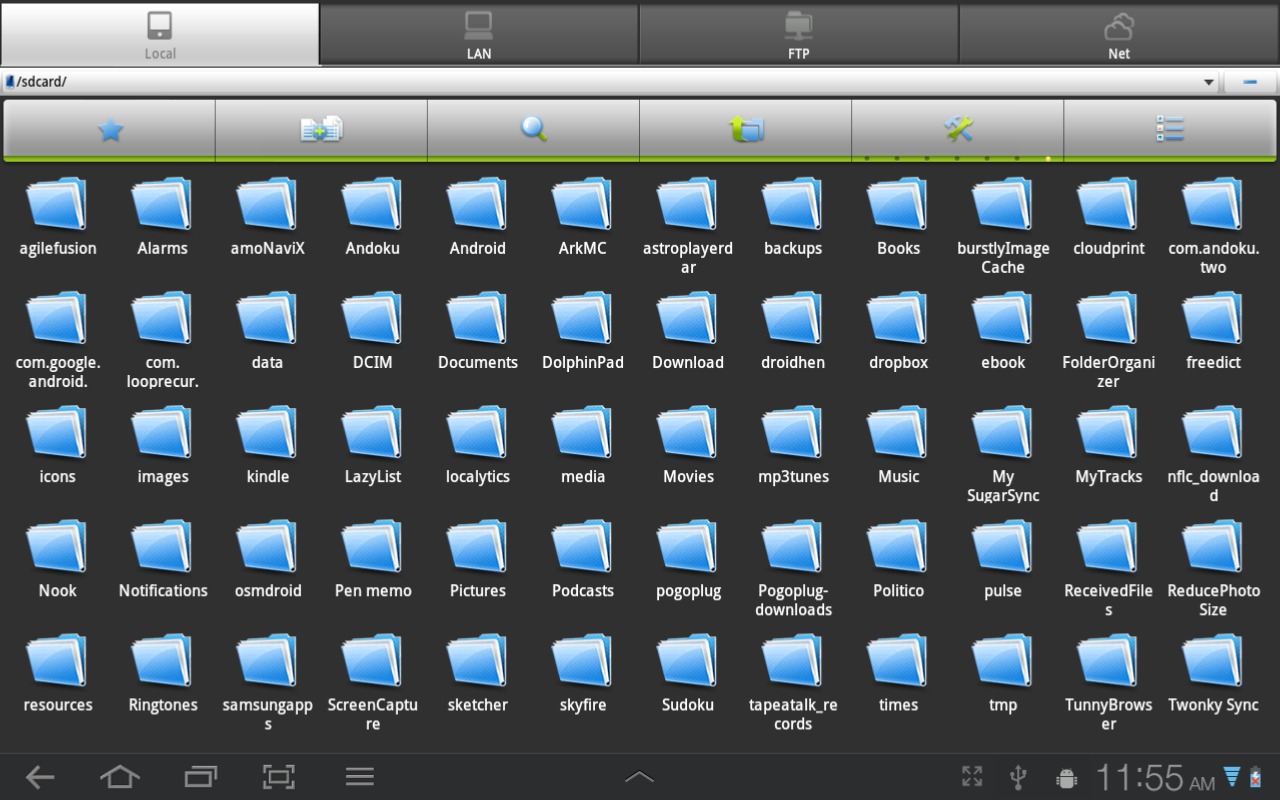Open the astroplayerdar folder
This screenshot has width=1280, height=800.
click(x=688, y=226)
